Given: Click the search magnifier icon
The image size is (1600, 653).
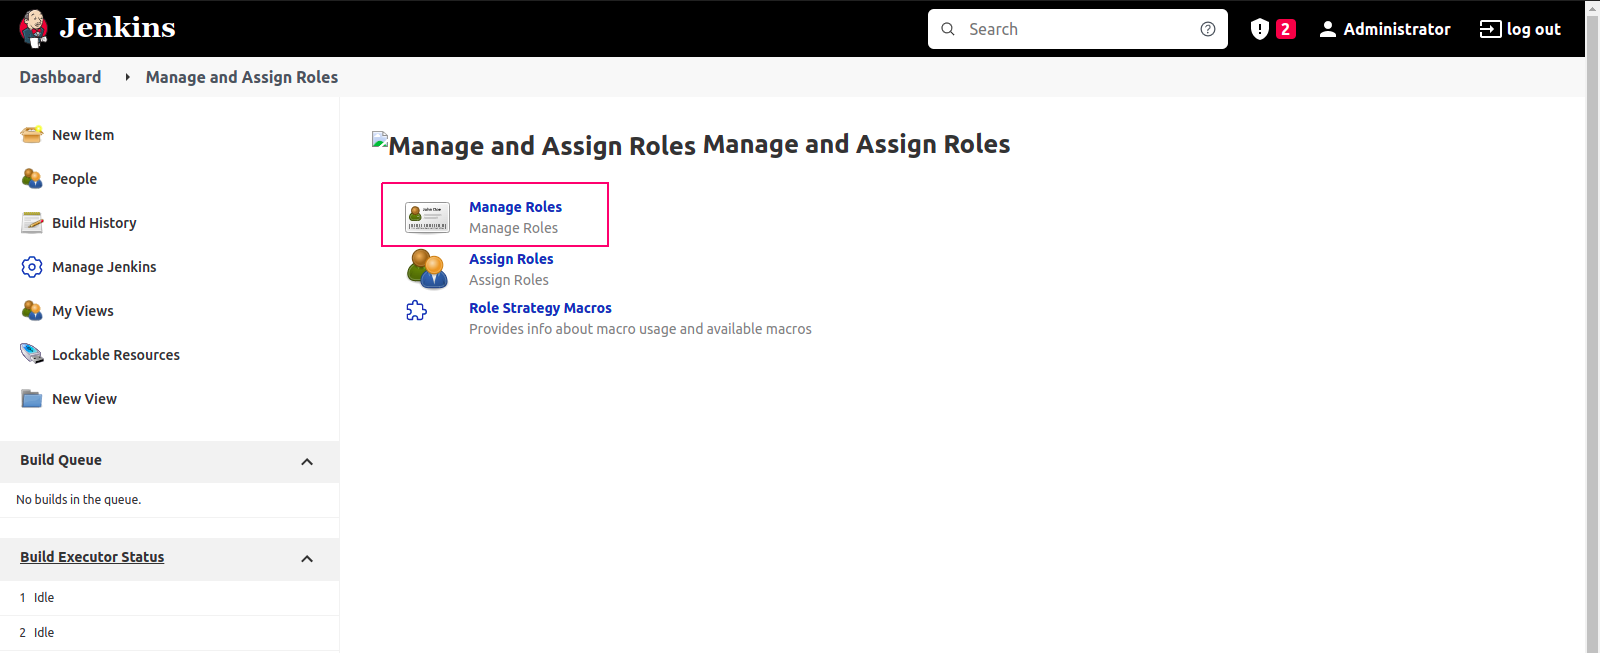Looking at the screenshot, I should tap(948, 29).
